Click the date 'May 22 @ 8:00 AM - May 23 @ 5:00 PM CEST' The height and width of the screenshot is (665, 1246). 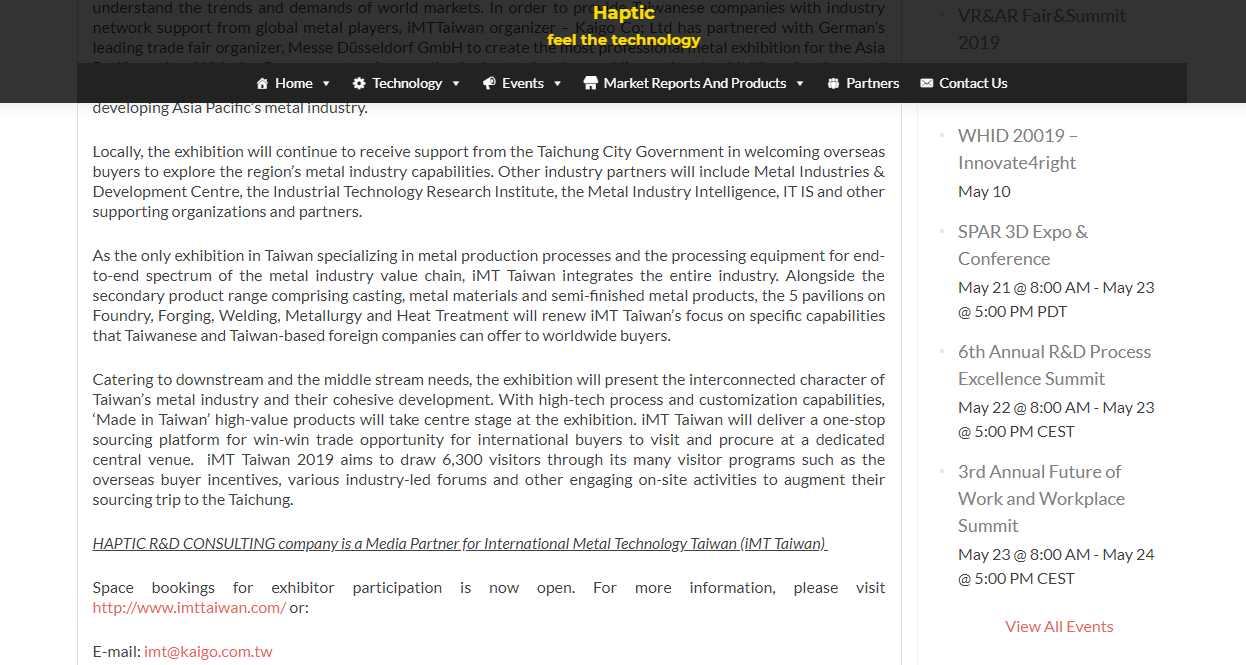click(x=1056, y=419)
